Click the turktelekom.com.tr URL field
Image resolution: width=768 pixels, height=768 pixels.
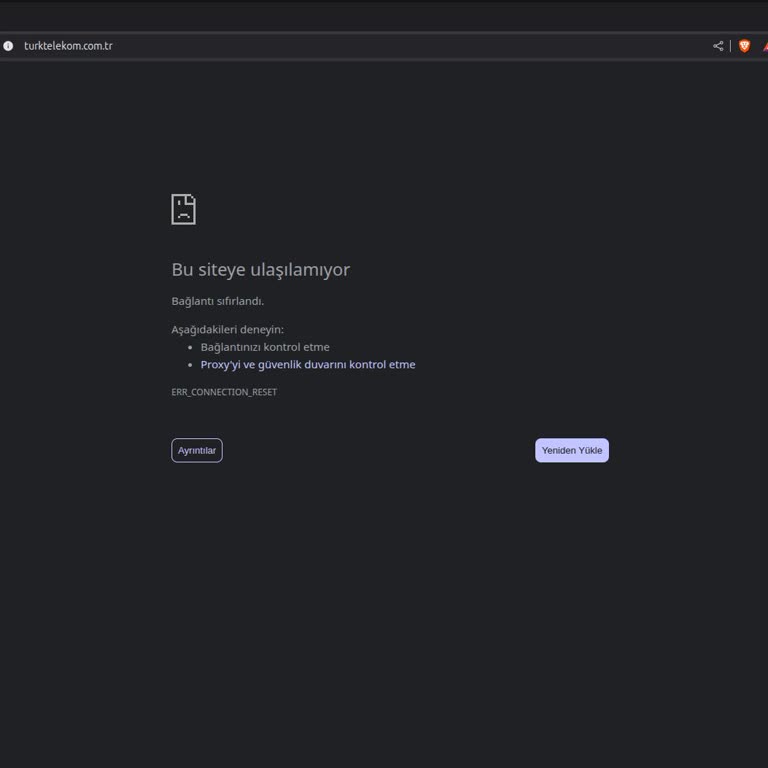pos(68,46)
